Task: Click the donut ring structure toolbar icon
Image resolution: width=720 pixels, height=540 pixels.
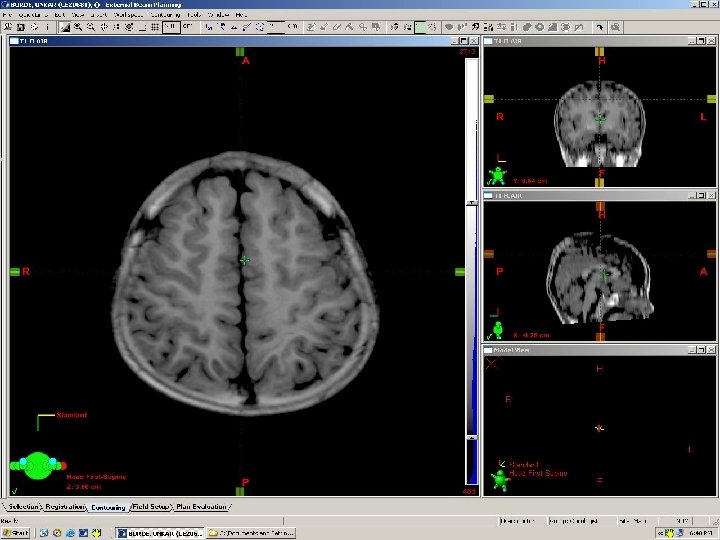Action: [540, 27]
